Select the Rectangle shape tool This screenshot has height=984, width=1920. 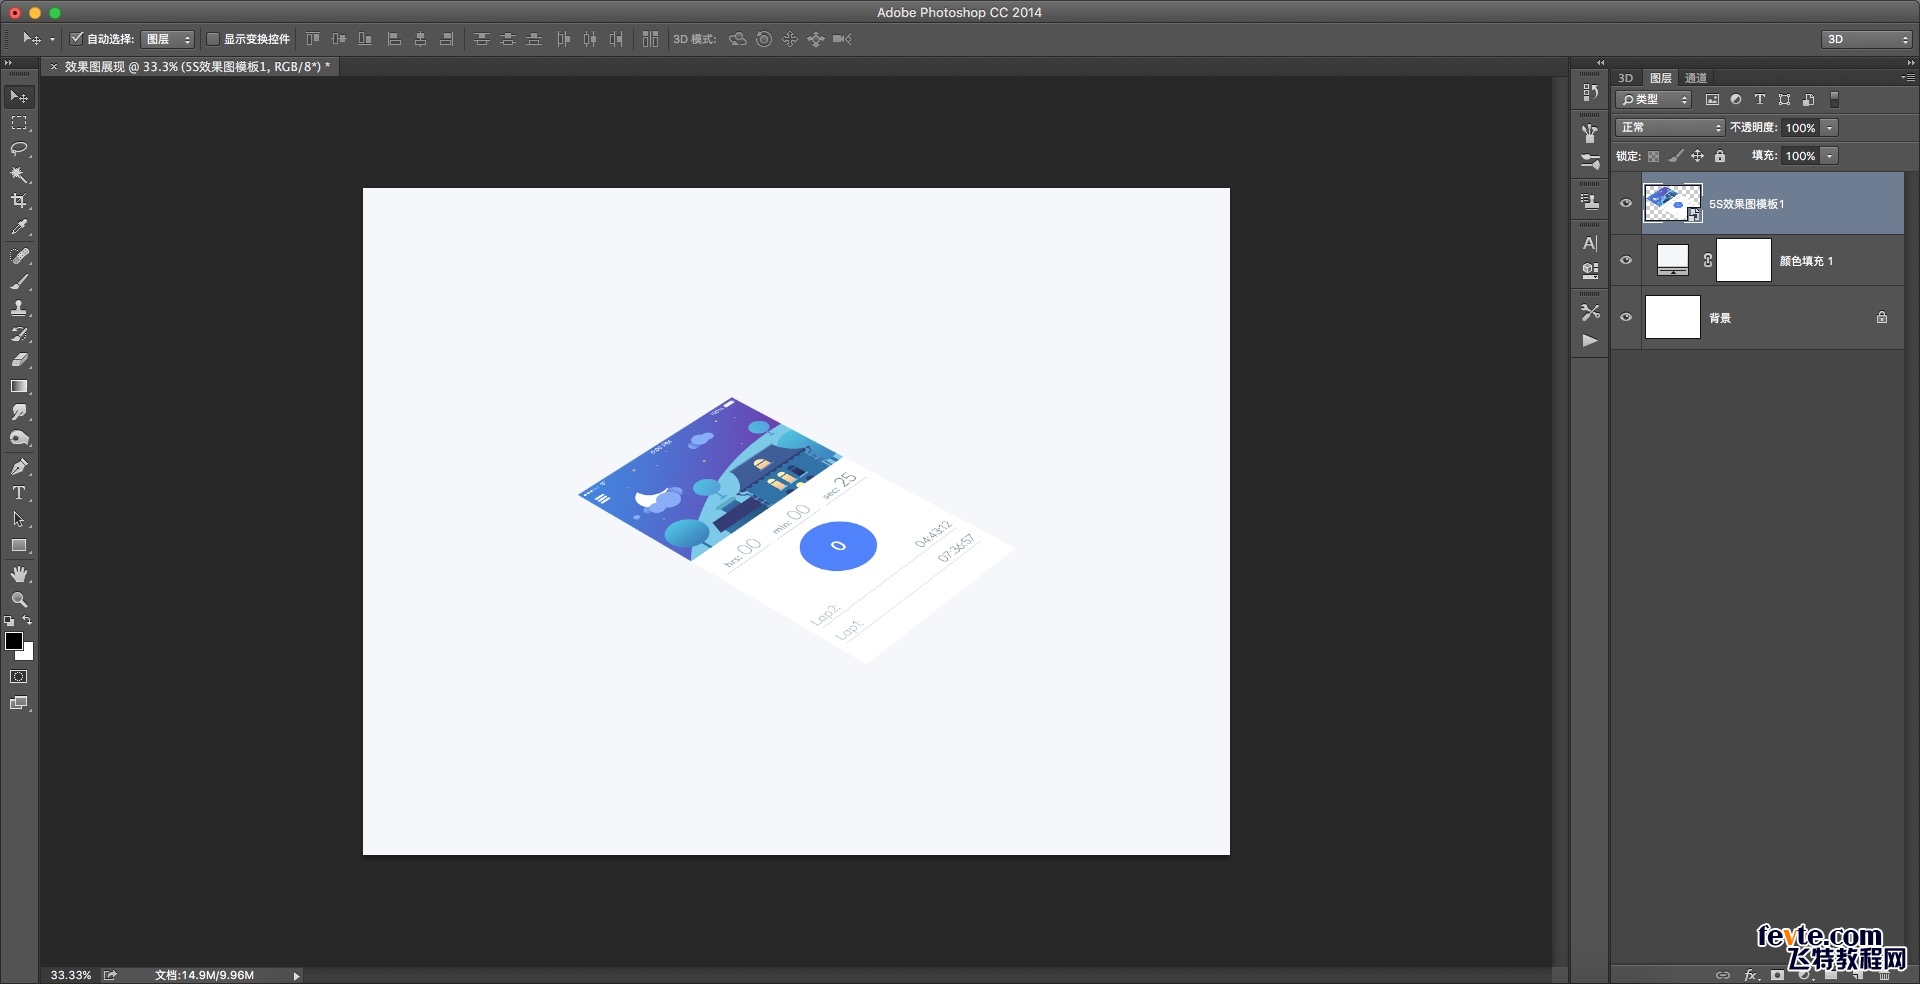19,546
